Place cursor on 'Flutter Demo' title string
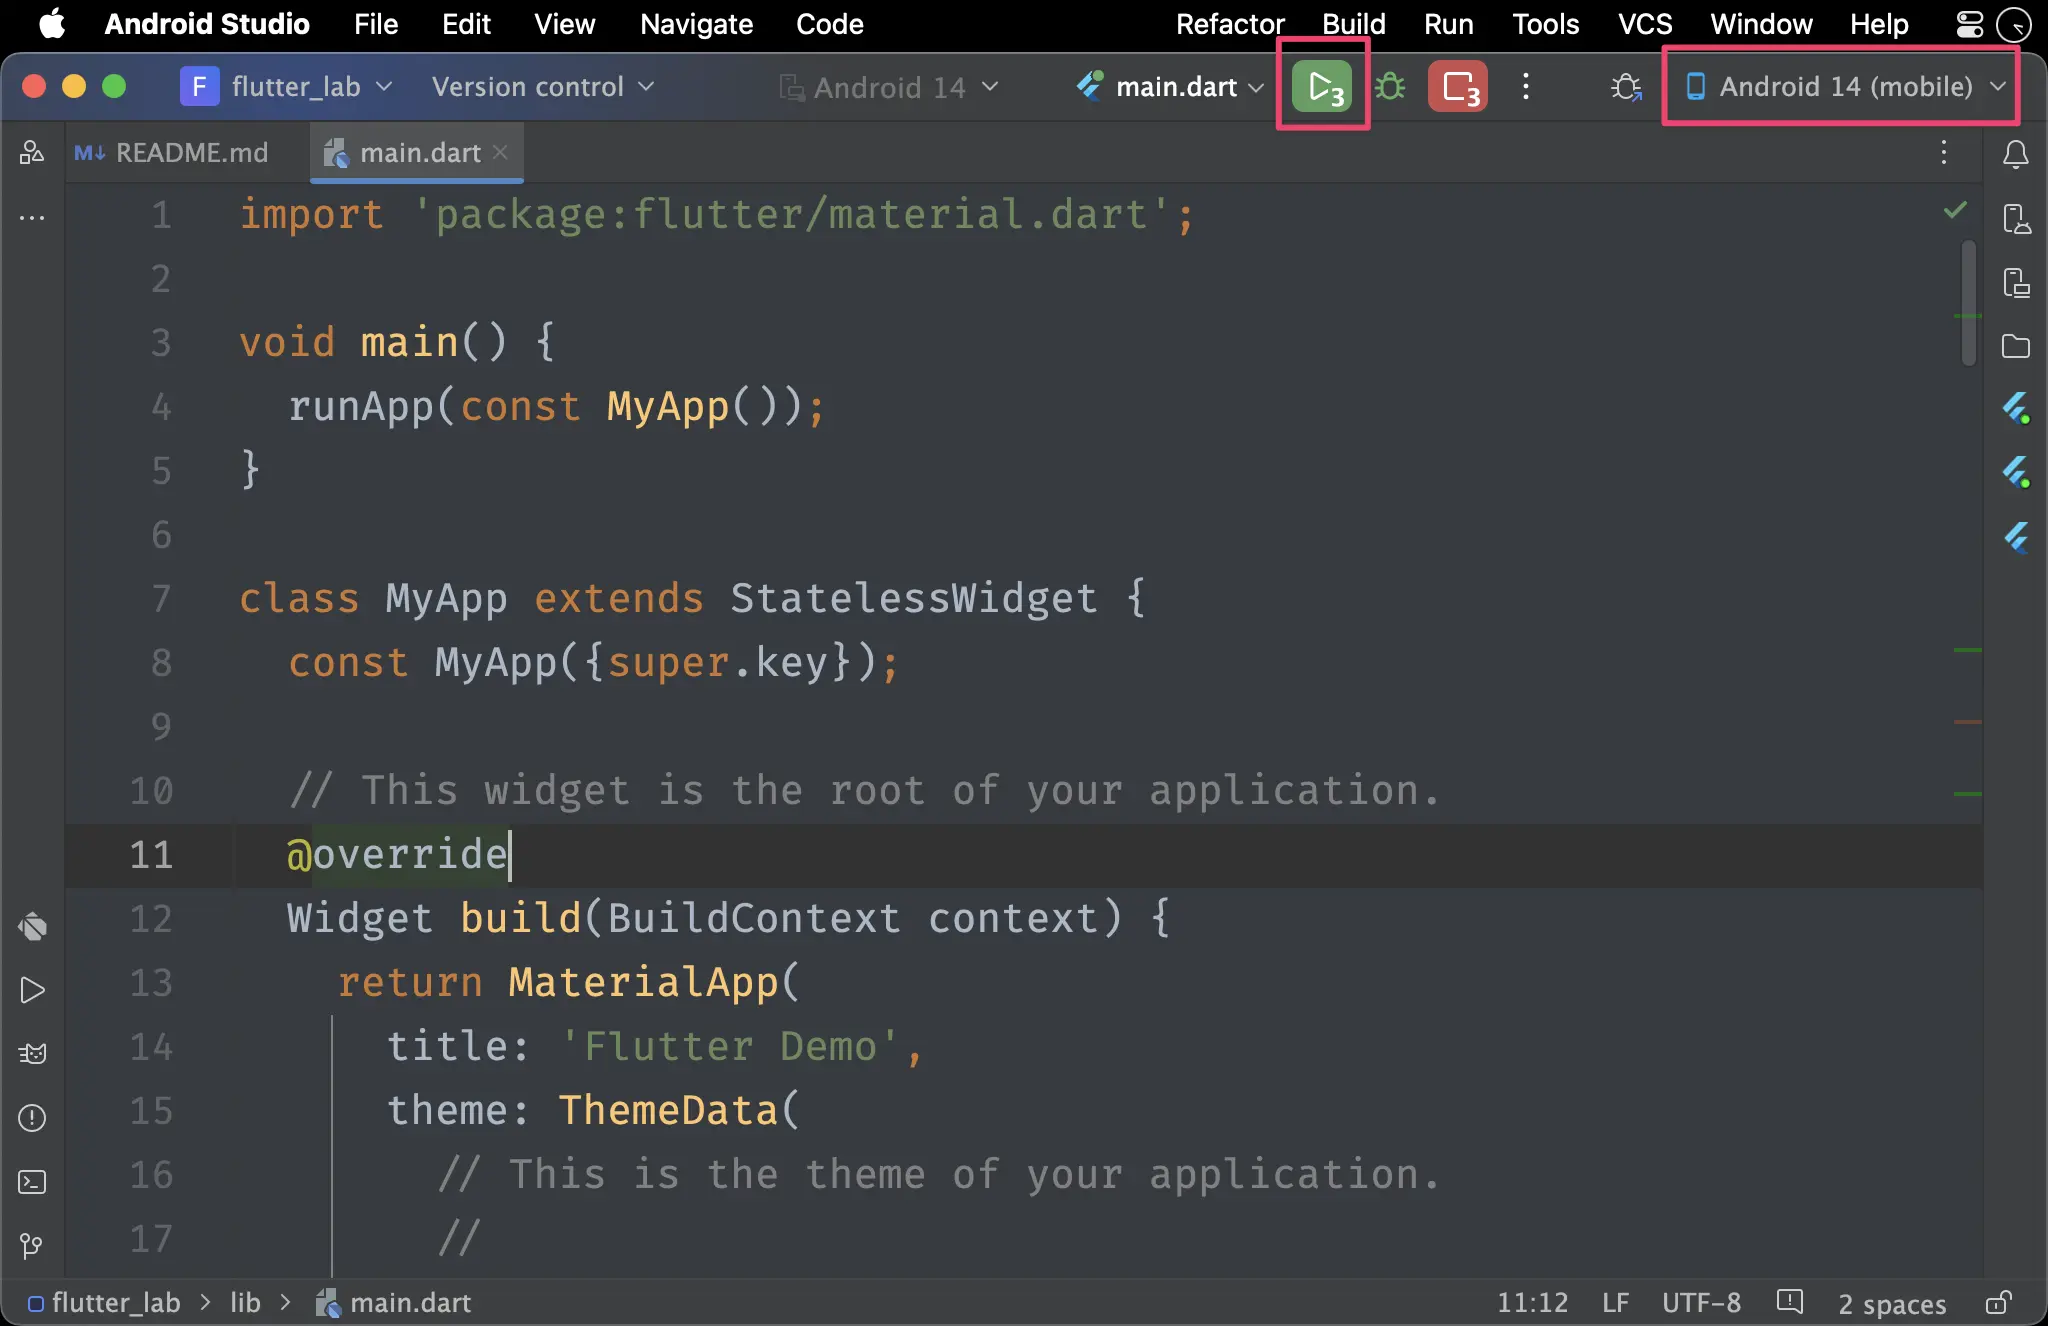Viewport: 2048px width, 1326px height. (x=730, y=1047)
